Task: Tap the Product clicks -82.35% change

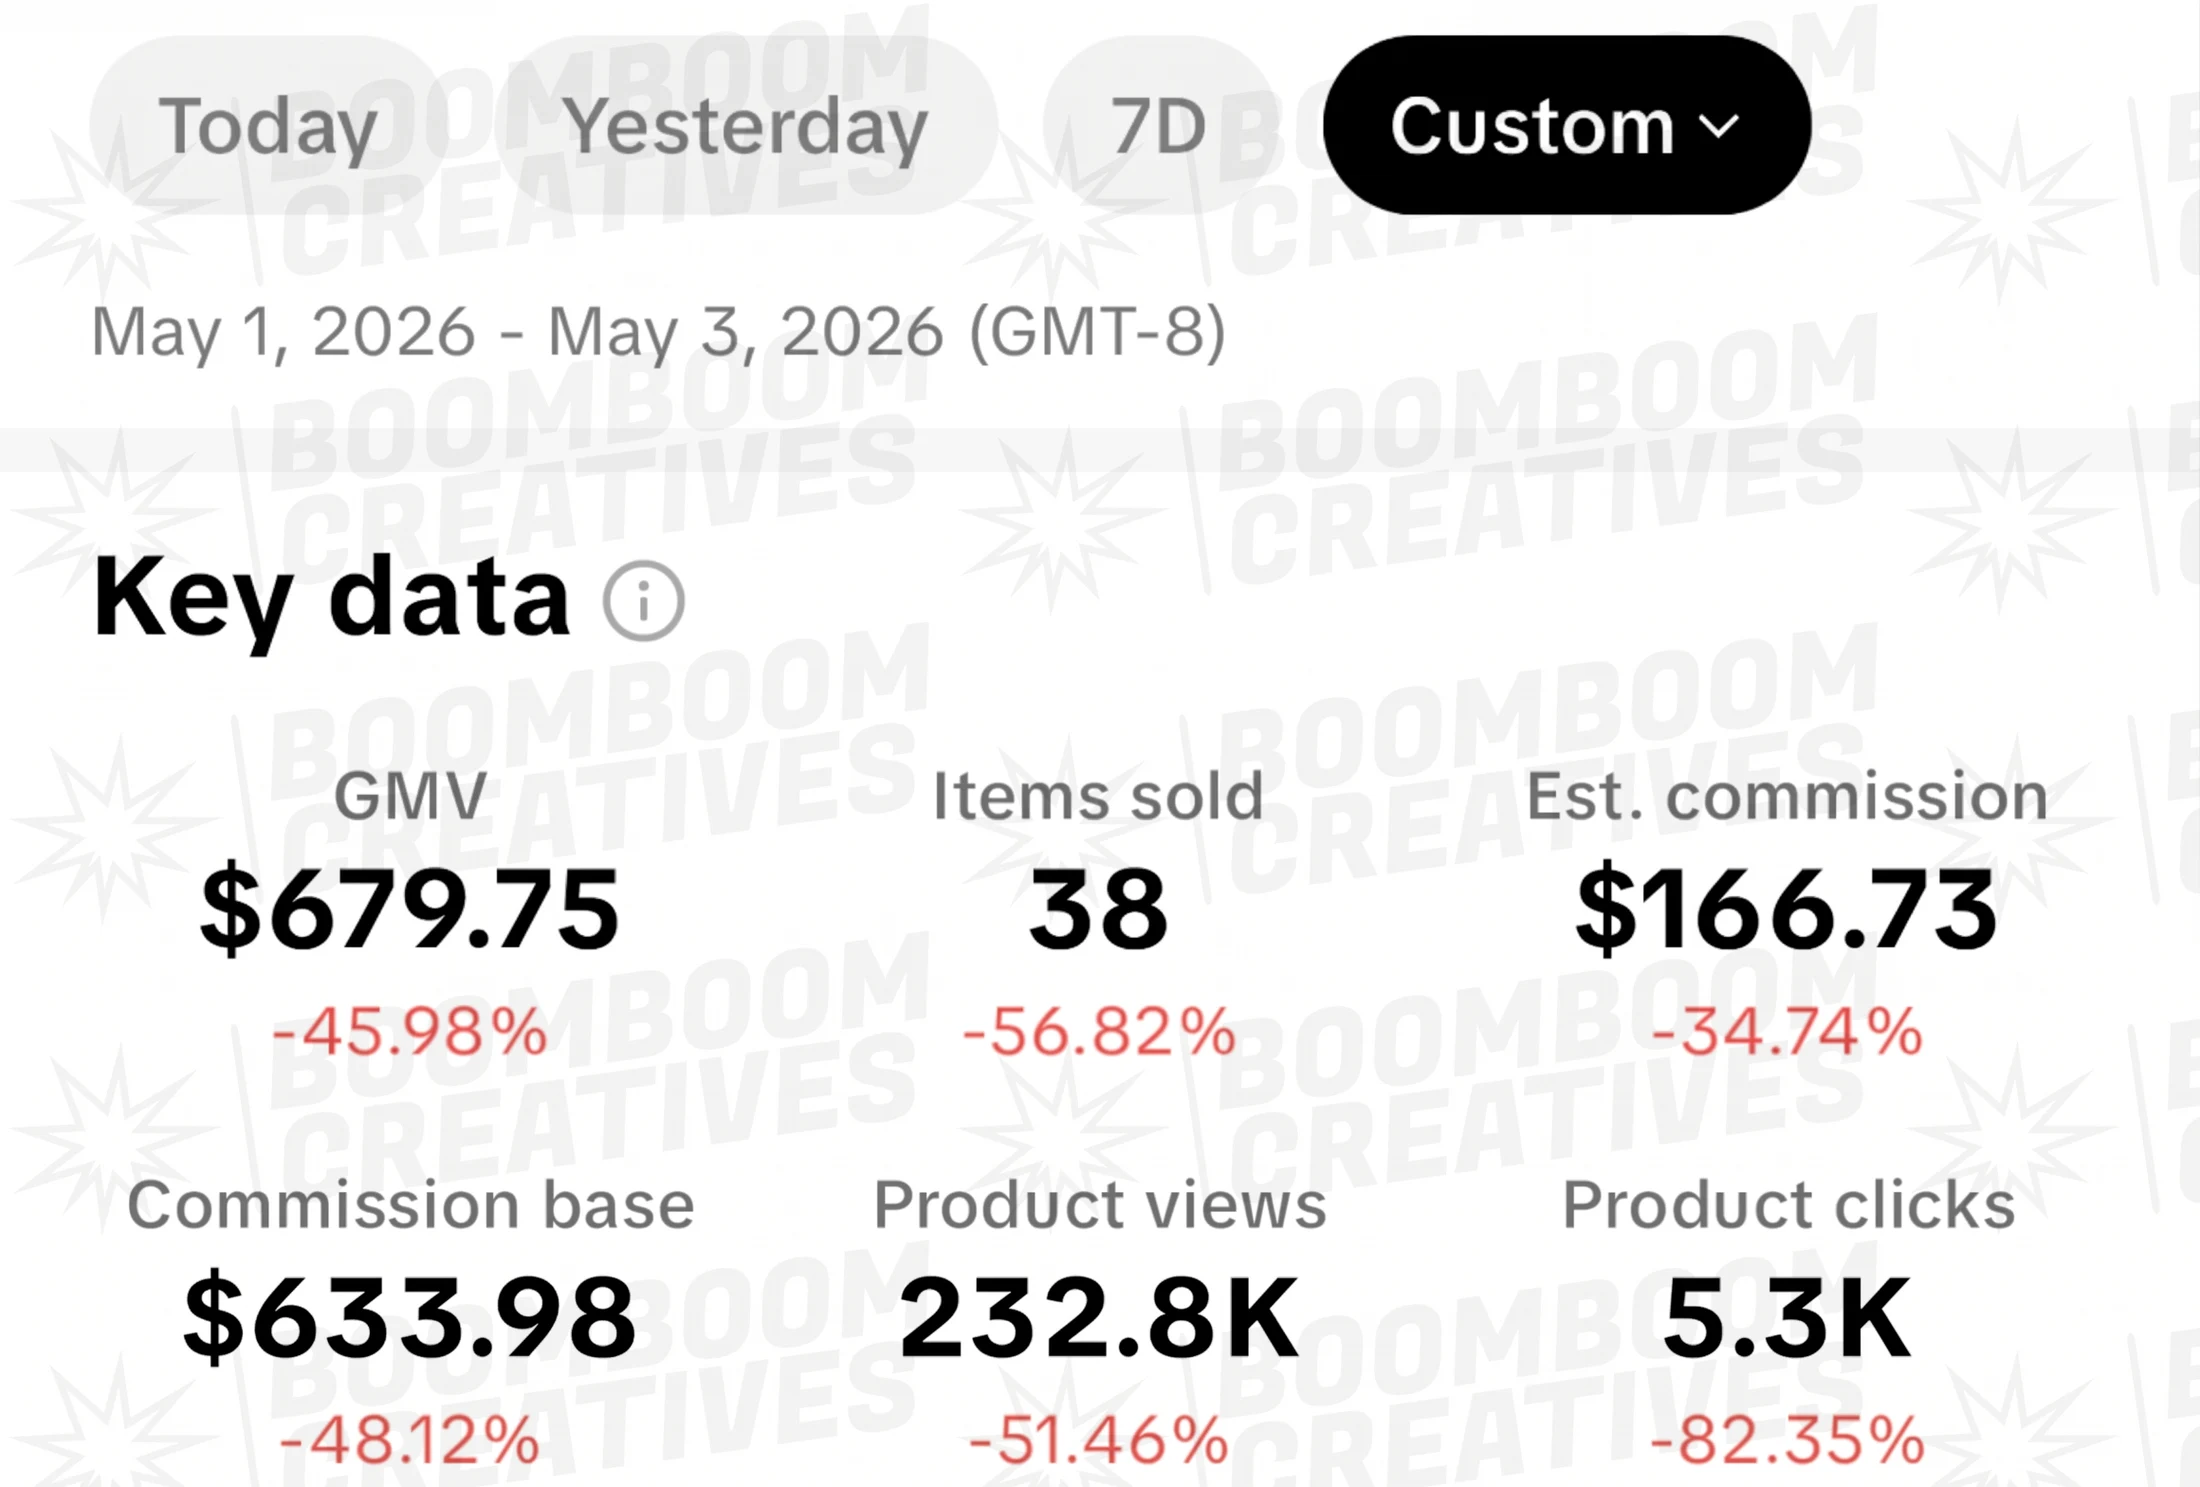Action: 1787,1440
